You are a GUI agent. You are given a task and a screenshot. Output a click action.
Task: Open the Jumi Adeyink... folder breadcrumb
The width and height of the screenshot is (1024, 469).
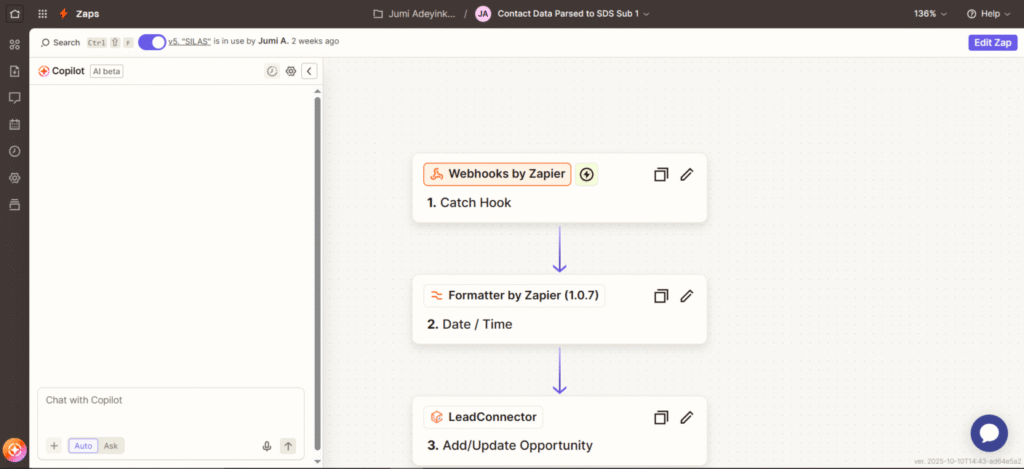pyautogui.click(x=414, y=14)
